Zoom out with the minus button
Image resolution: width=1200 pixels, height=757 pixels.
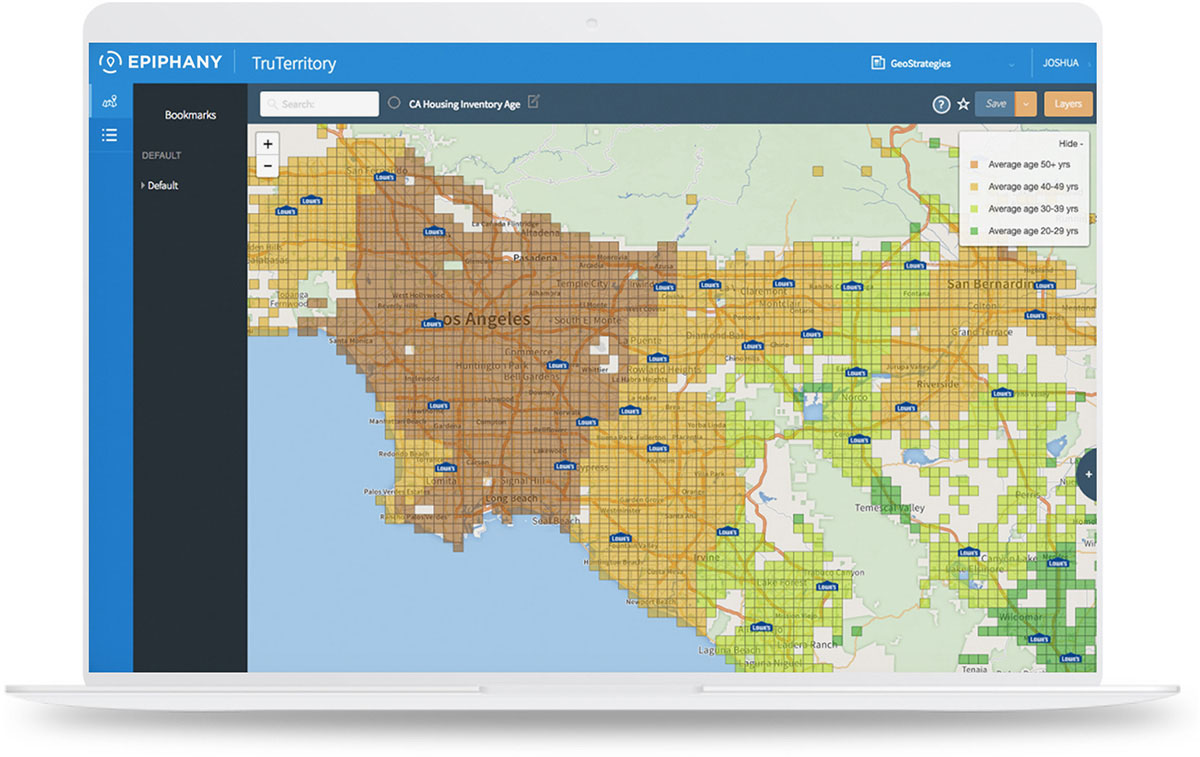click(x=267, y=166)
